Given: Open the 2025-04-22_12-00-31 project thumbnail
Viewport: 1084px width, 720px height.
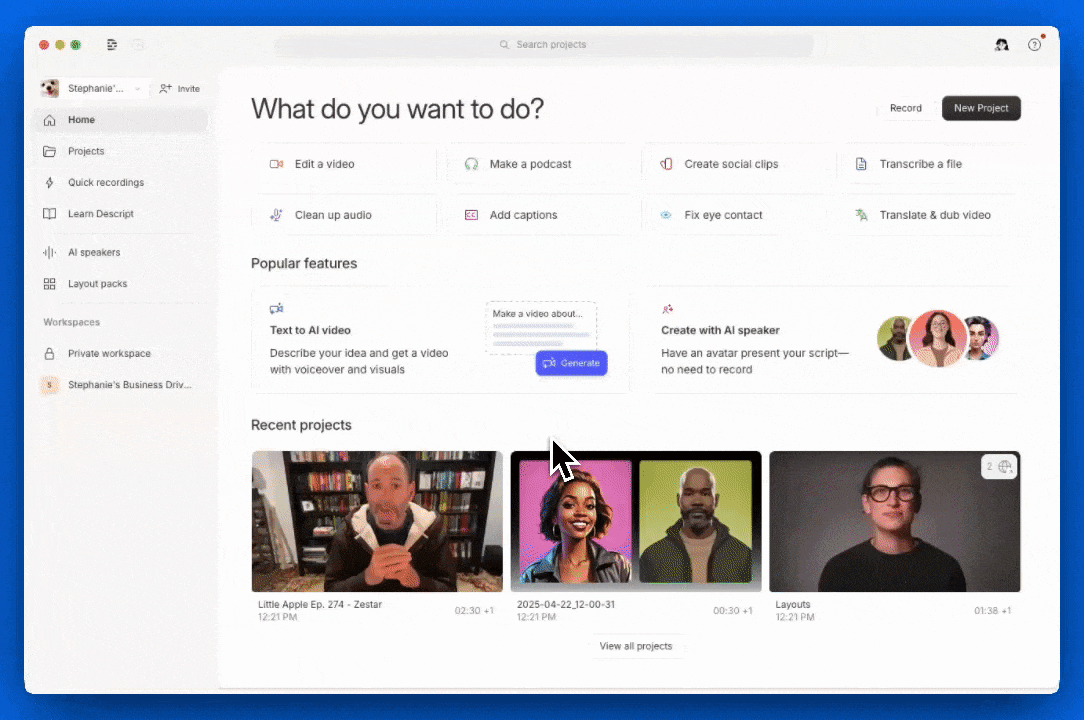Looking at the screenshot, I should tap(636, 521).
